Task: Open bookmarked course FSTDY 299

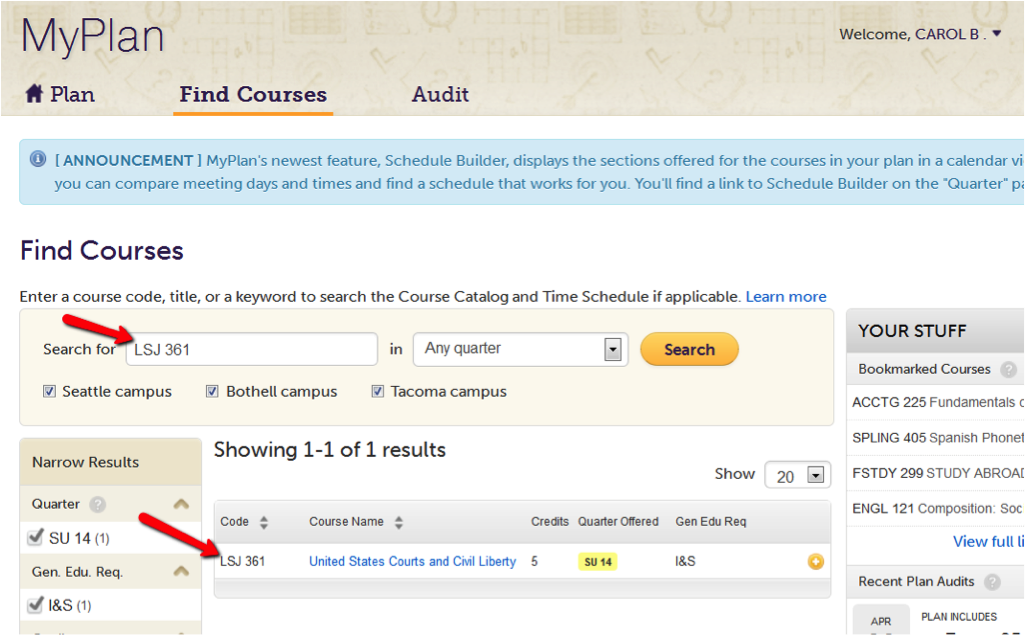Action: [x=938, y=473]
